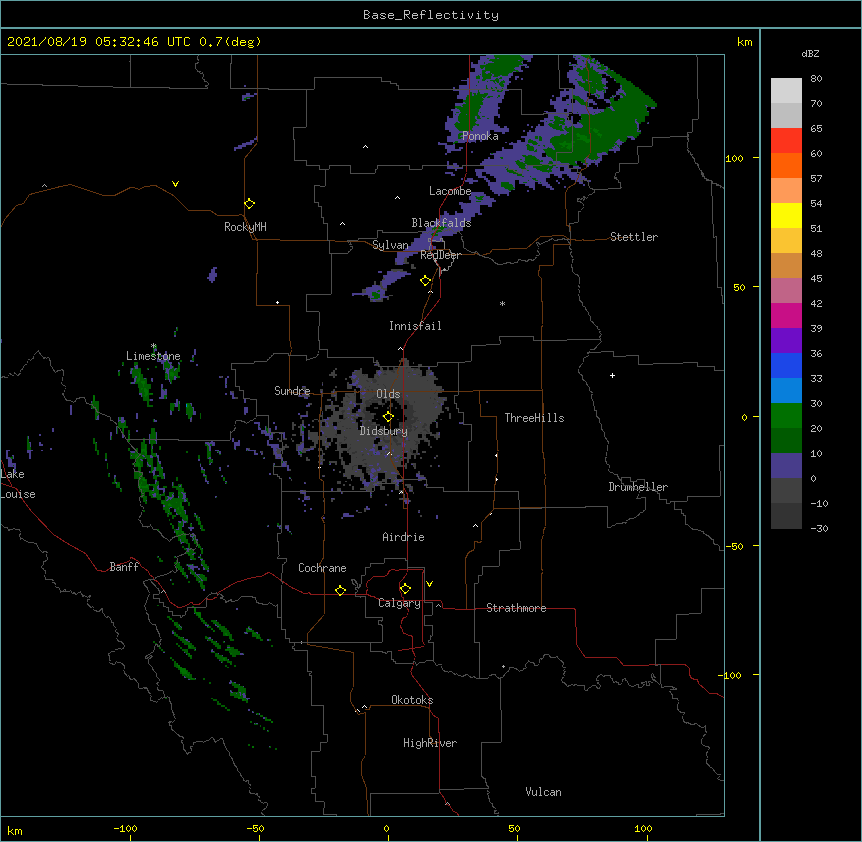This screenshot has height=842, width=862.
Task: Click the Innisfail town label
Action: click(x=415, y=326)
